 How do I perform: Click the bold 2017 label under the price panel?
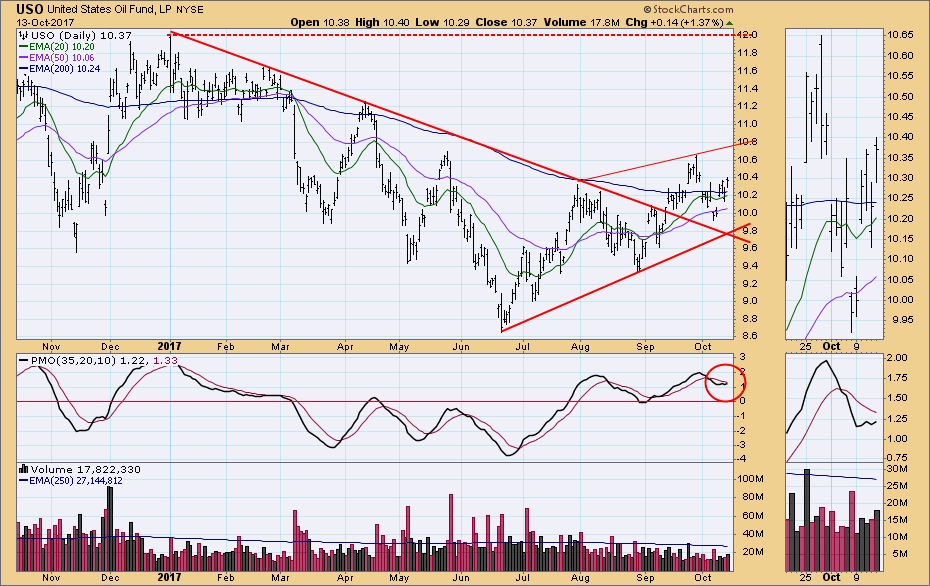170,346
